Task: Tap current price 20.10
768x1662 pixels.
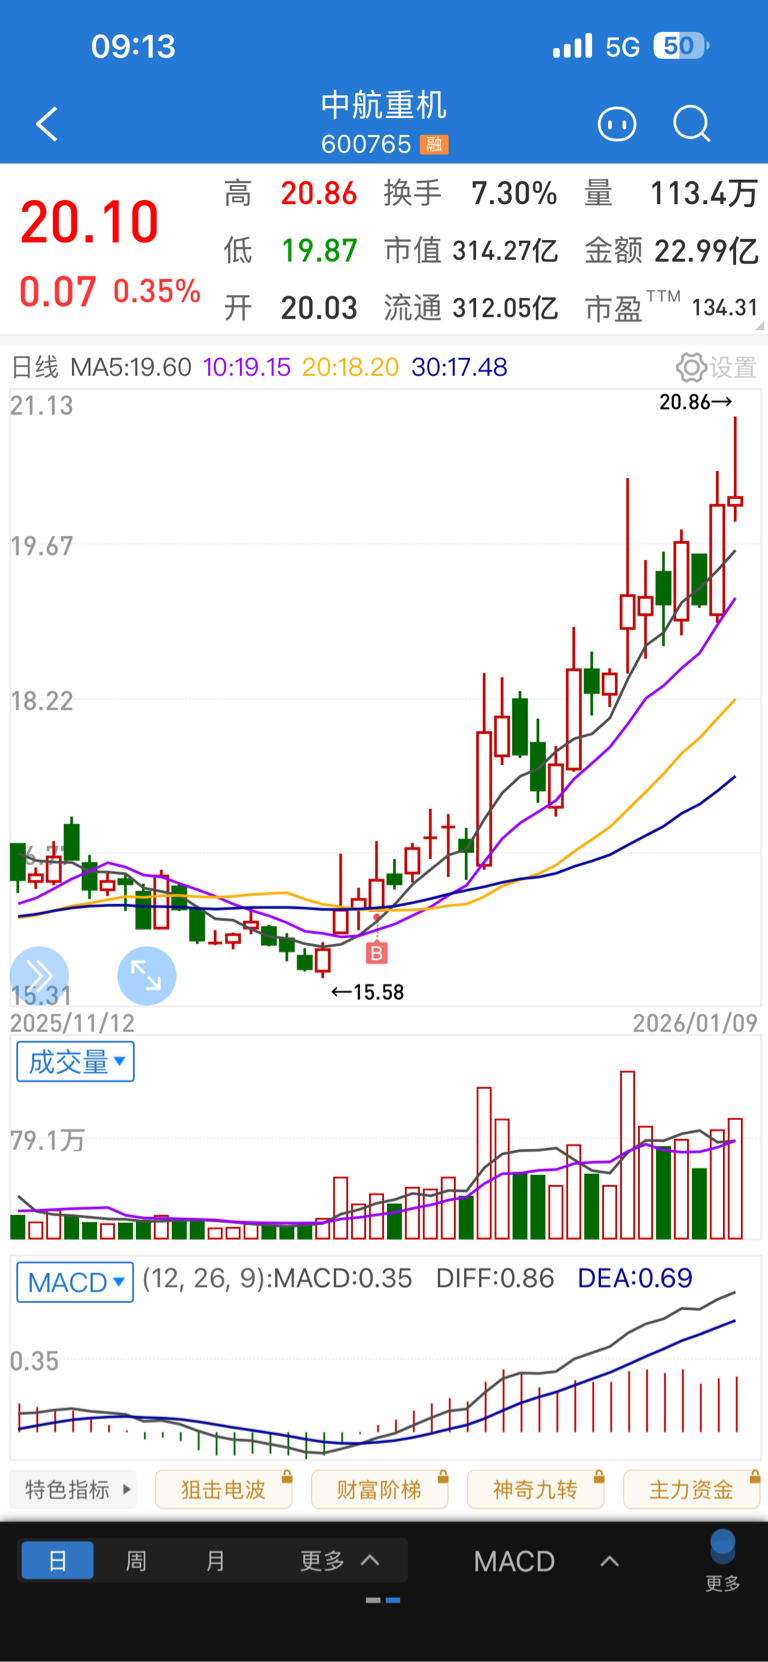Action: coord(90,222)
